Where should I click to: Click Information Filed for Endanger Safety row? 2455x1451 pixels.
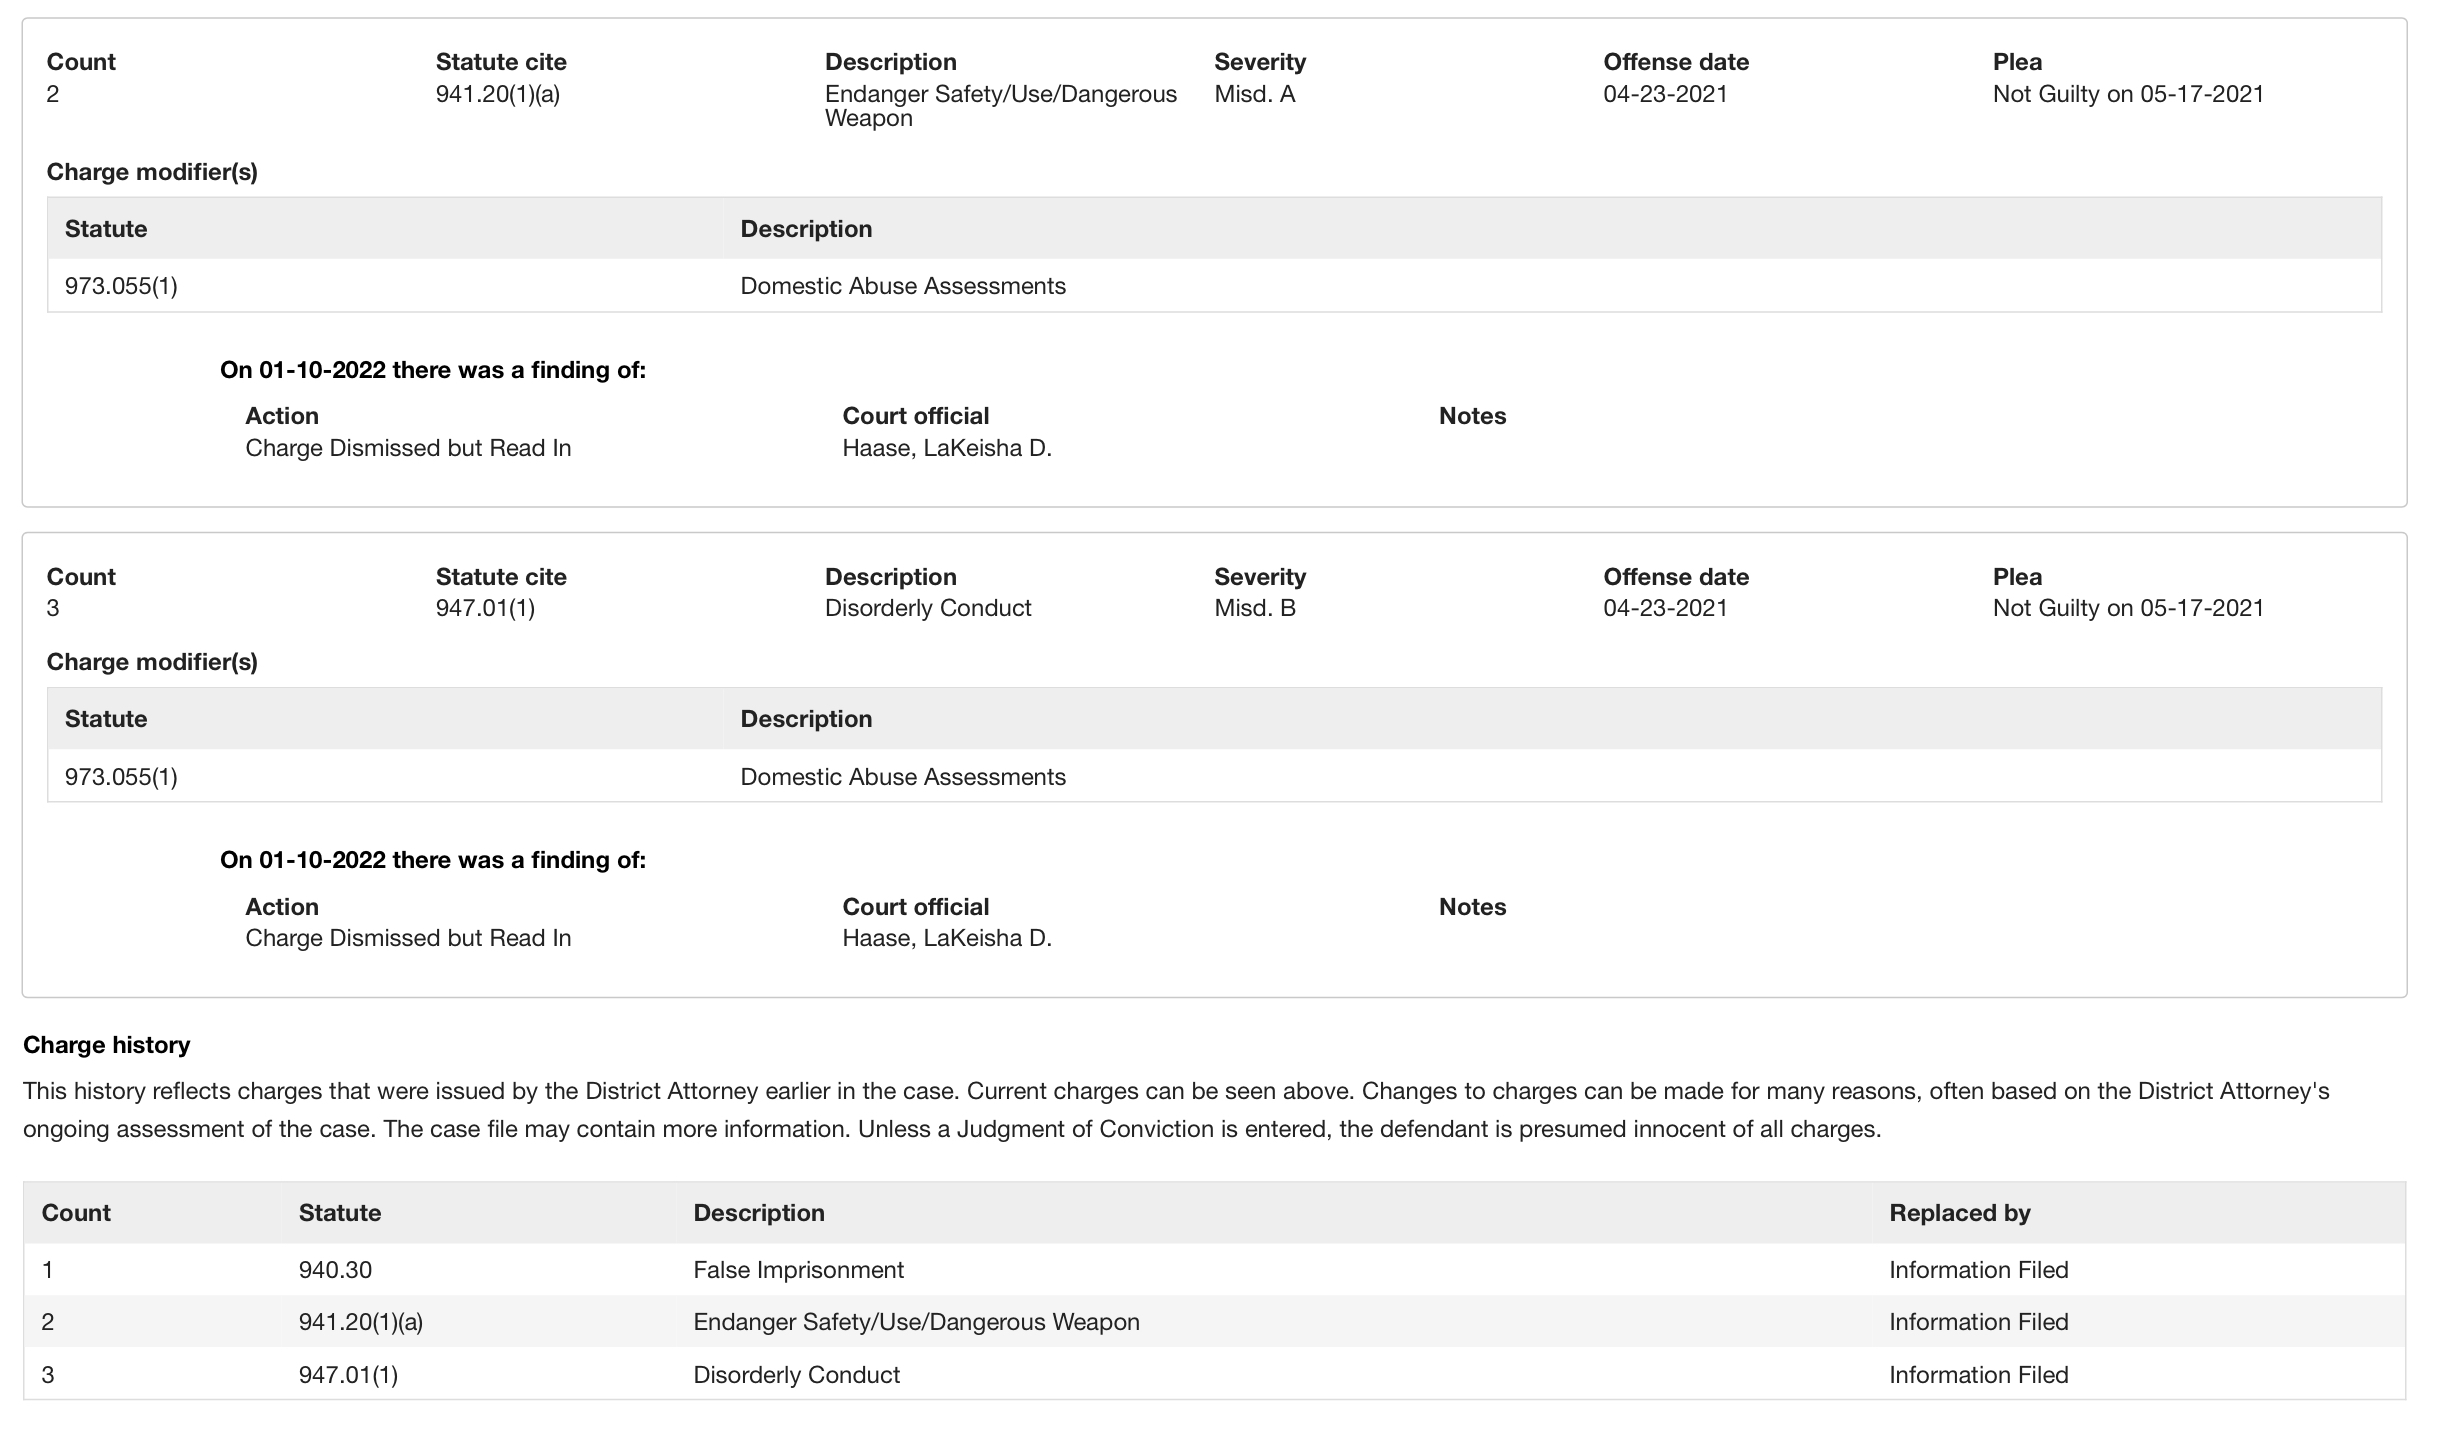(x=1978, y=1322)
